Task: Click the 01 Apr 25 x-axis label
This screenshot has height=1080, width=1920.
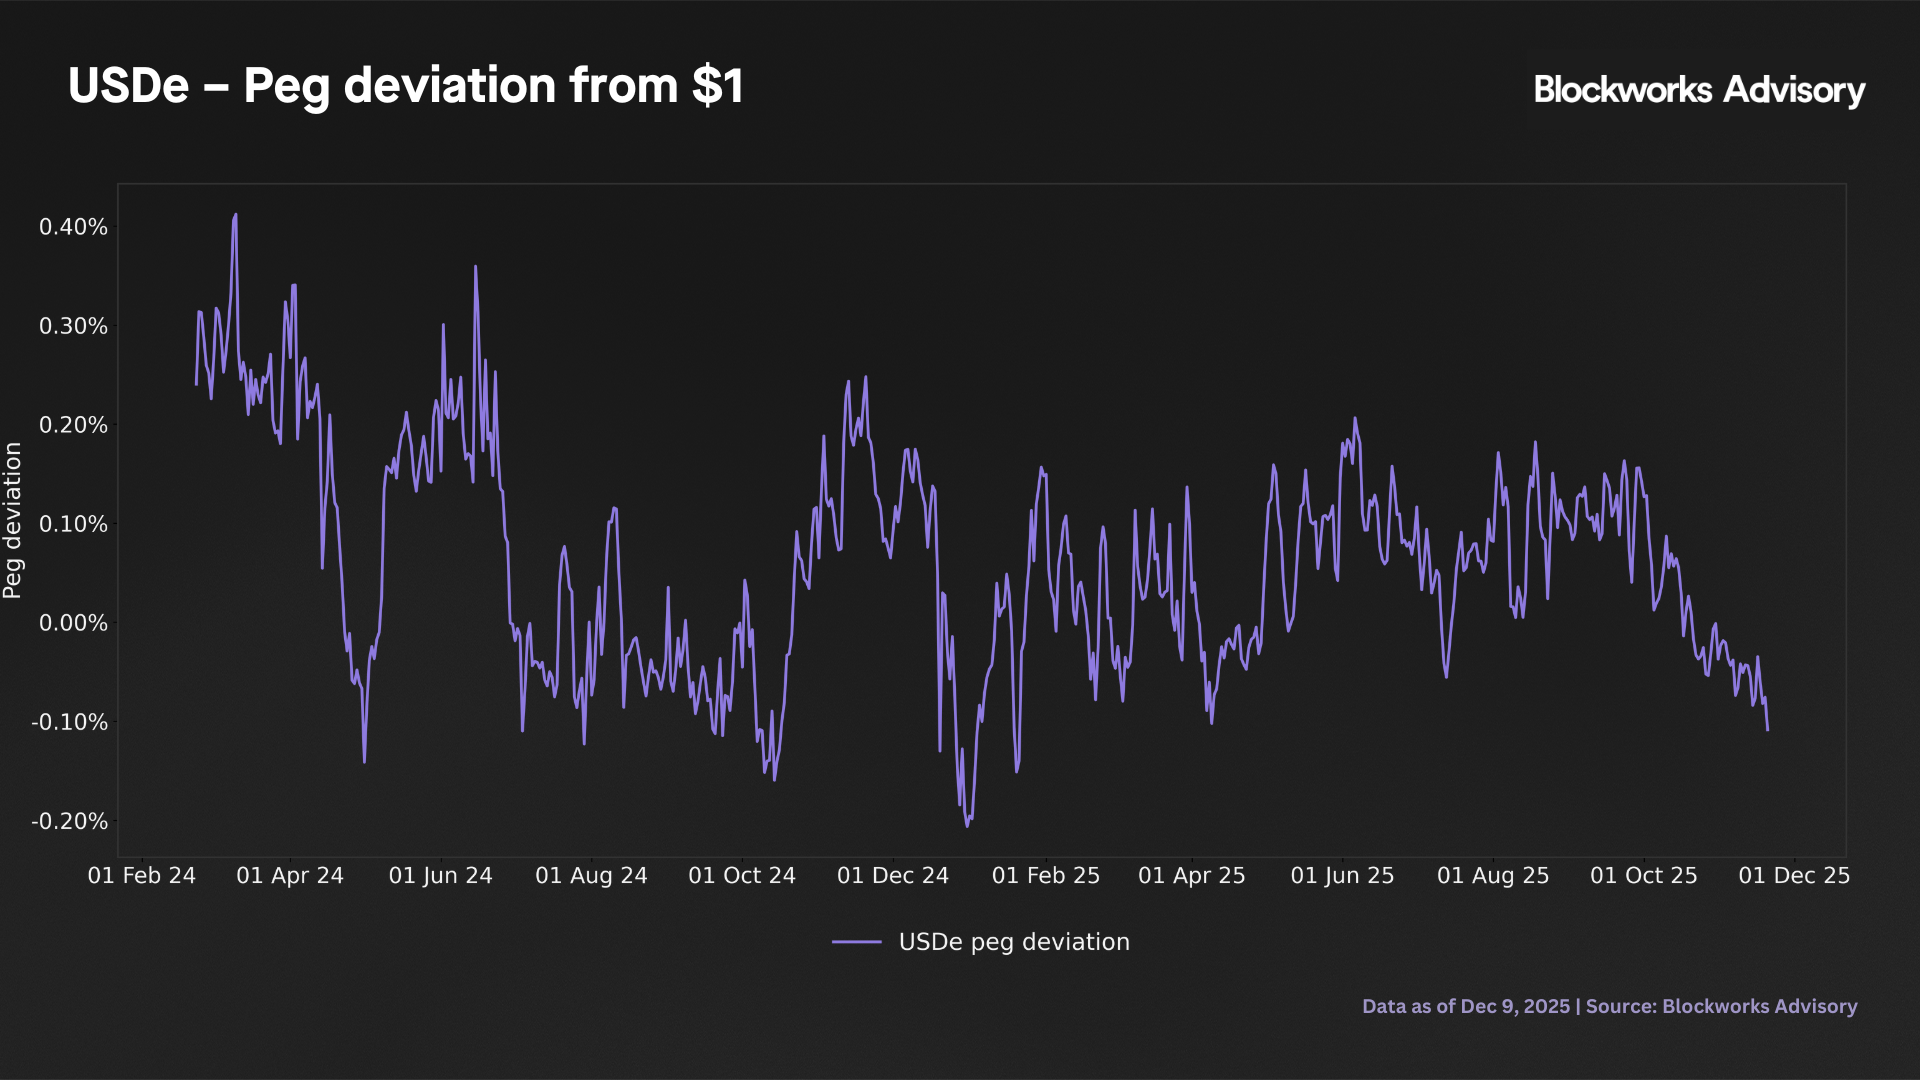Action: tap(1192, 876)
